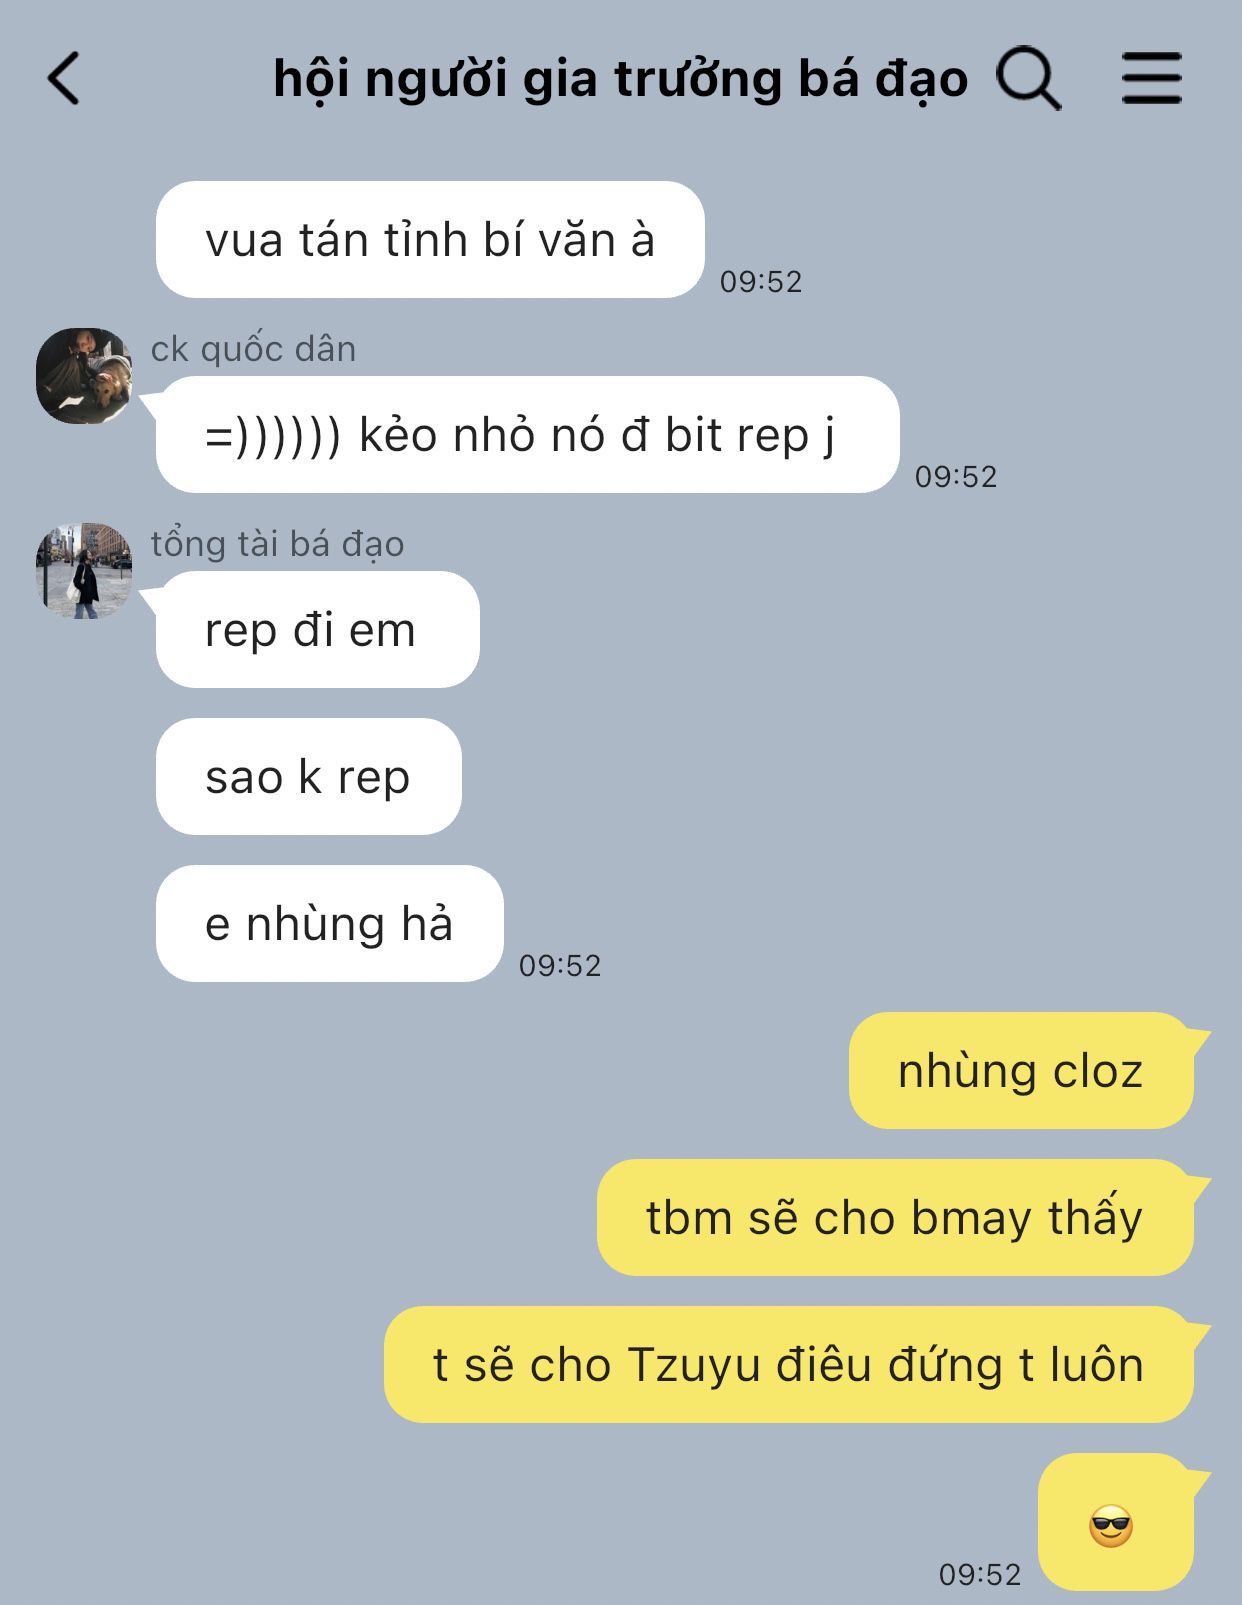
Task: Select the yellow 'nhùng cloz' bubble
Action: click(x=1021, y=1070)
